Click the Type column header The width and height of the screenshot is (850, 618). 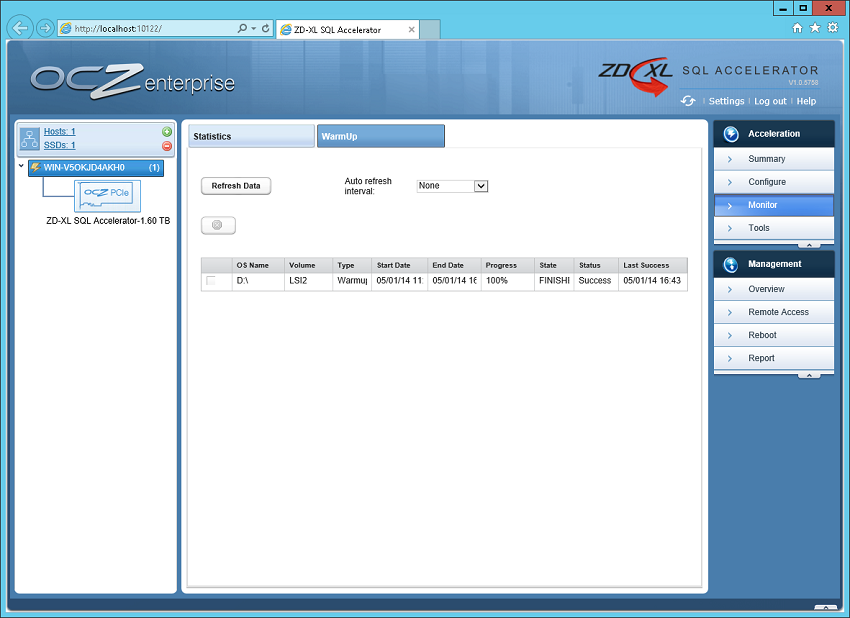352,265
